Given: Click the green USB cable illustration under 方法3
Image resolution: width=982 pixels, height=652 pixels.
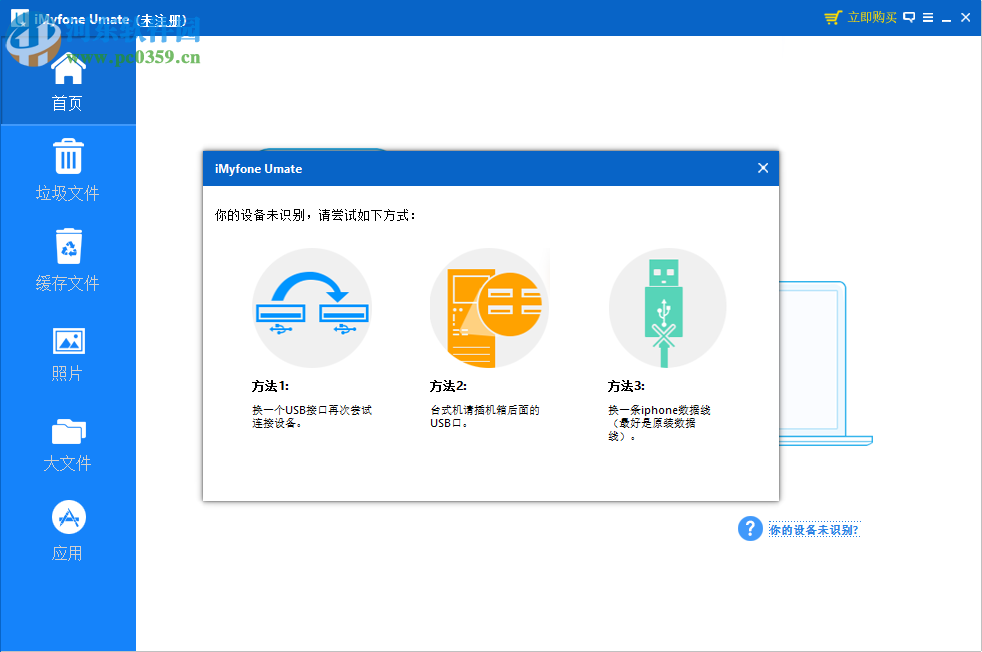Looking at the screenshot, I should coord(667,307).
